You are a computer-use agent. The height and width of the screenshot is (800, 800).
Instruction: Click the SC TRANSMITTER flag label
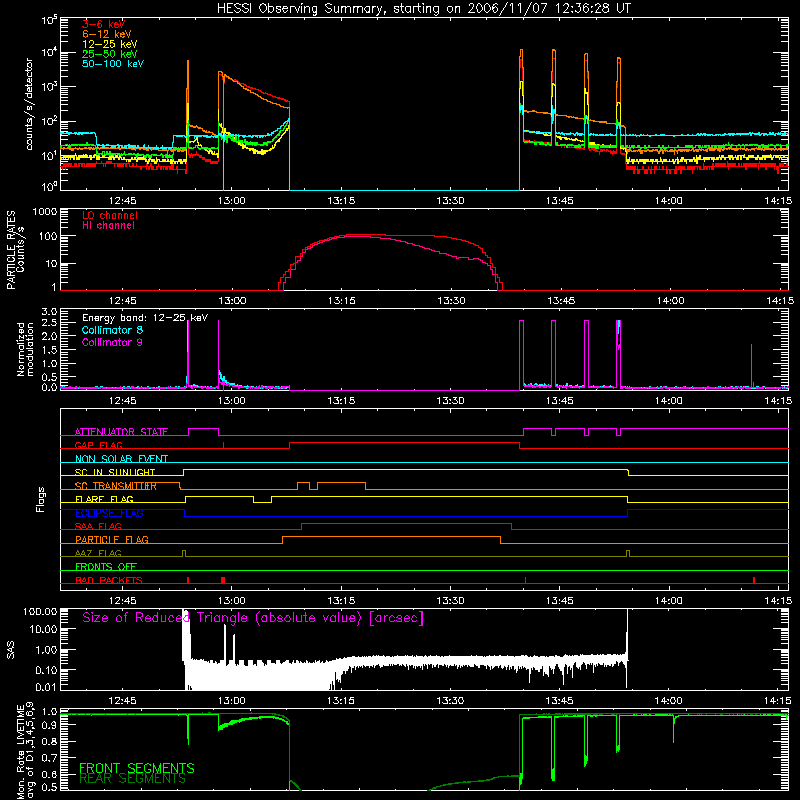(116, 486)
